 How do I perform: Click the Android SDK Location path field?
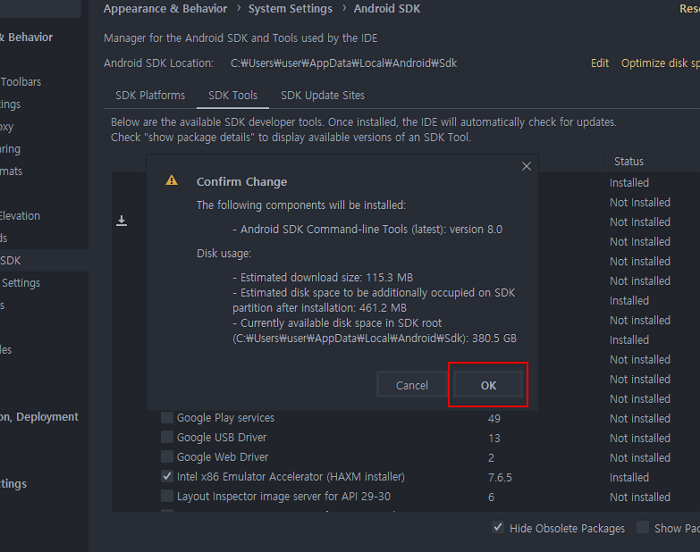tap(401, 63)
